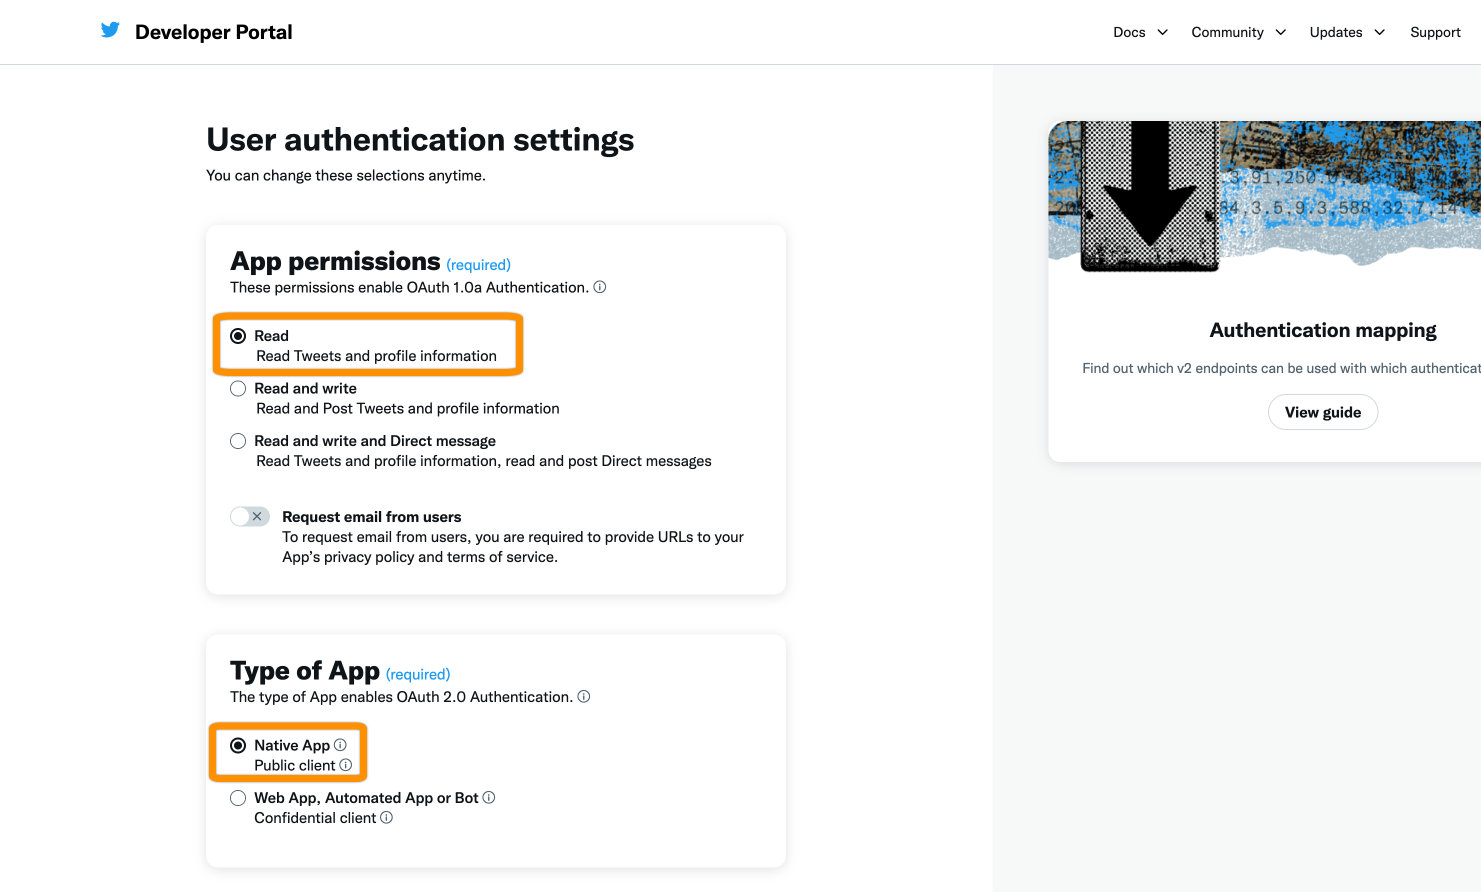This screenshot has height=892, width=1481.
Task: Click info icon beside OAuth 2.0 Authentication
Action: (584, 697)
